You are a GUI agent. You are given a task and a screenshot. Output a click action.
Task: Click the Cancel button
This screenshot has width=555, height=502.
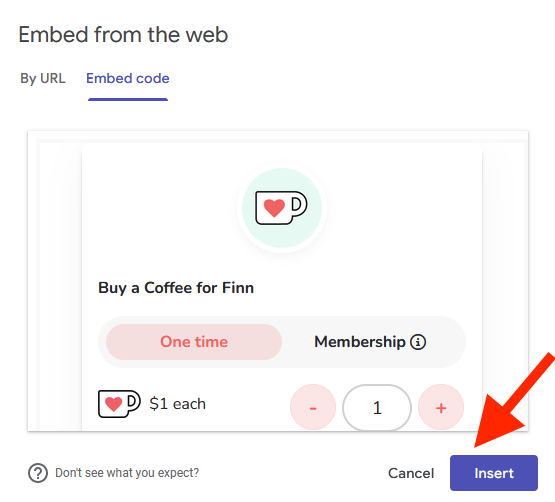pos(411,473)
